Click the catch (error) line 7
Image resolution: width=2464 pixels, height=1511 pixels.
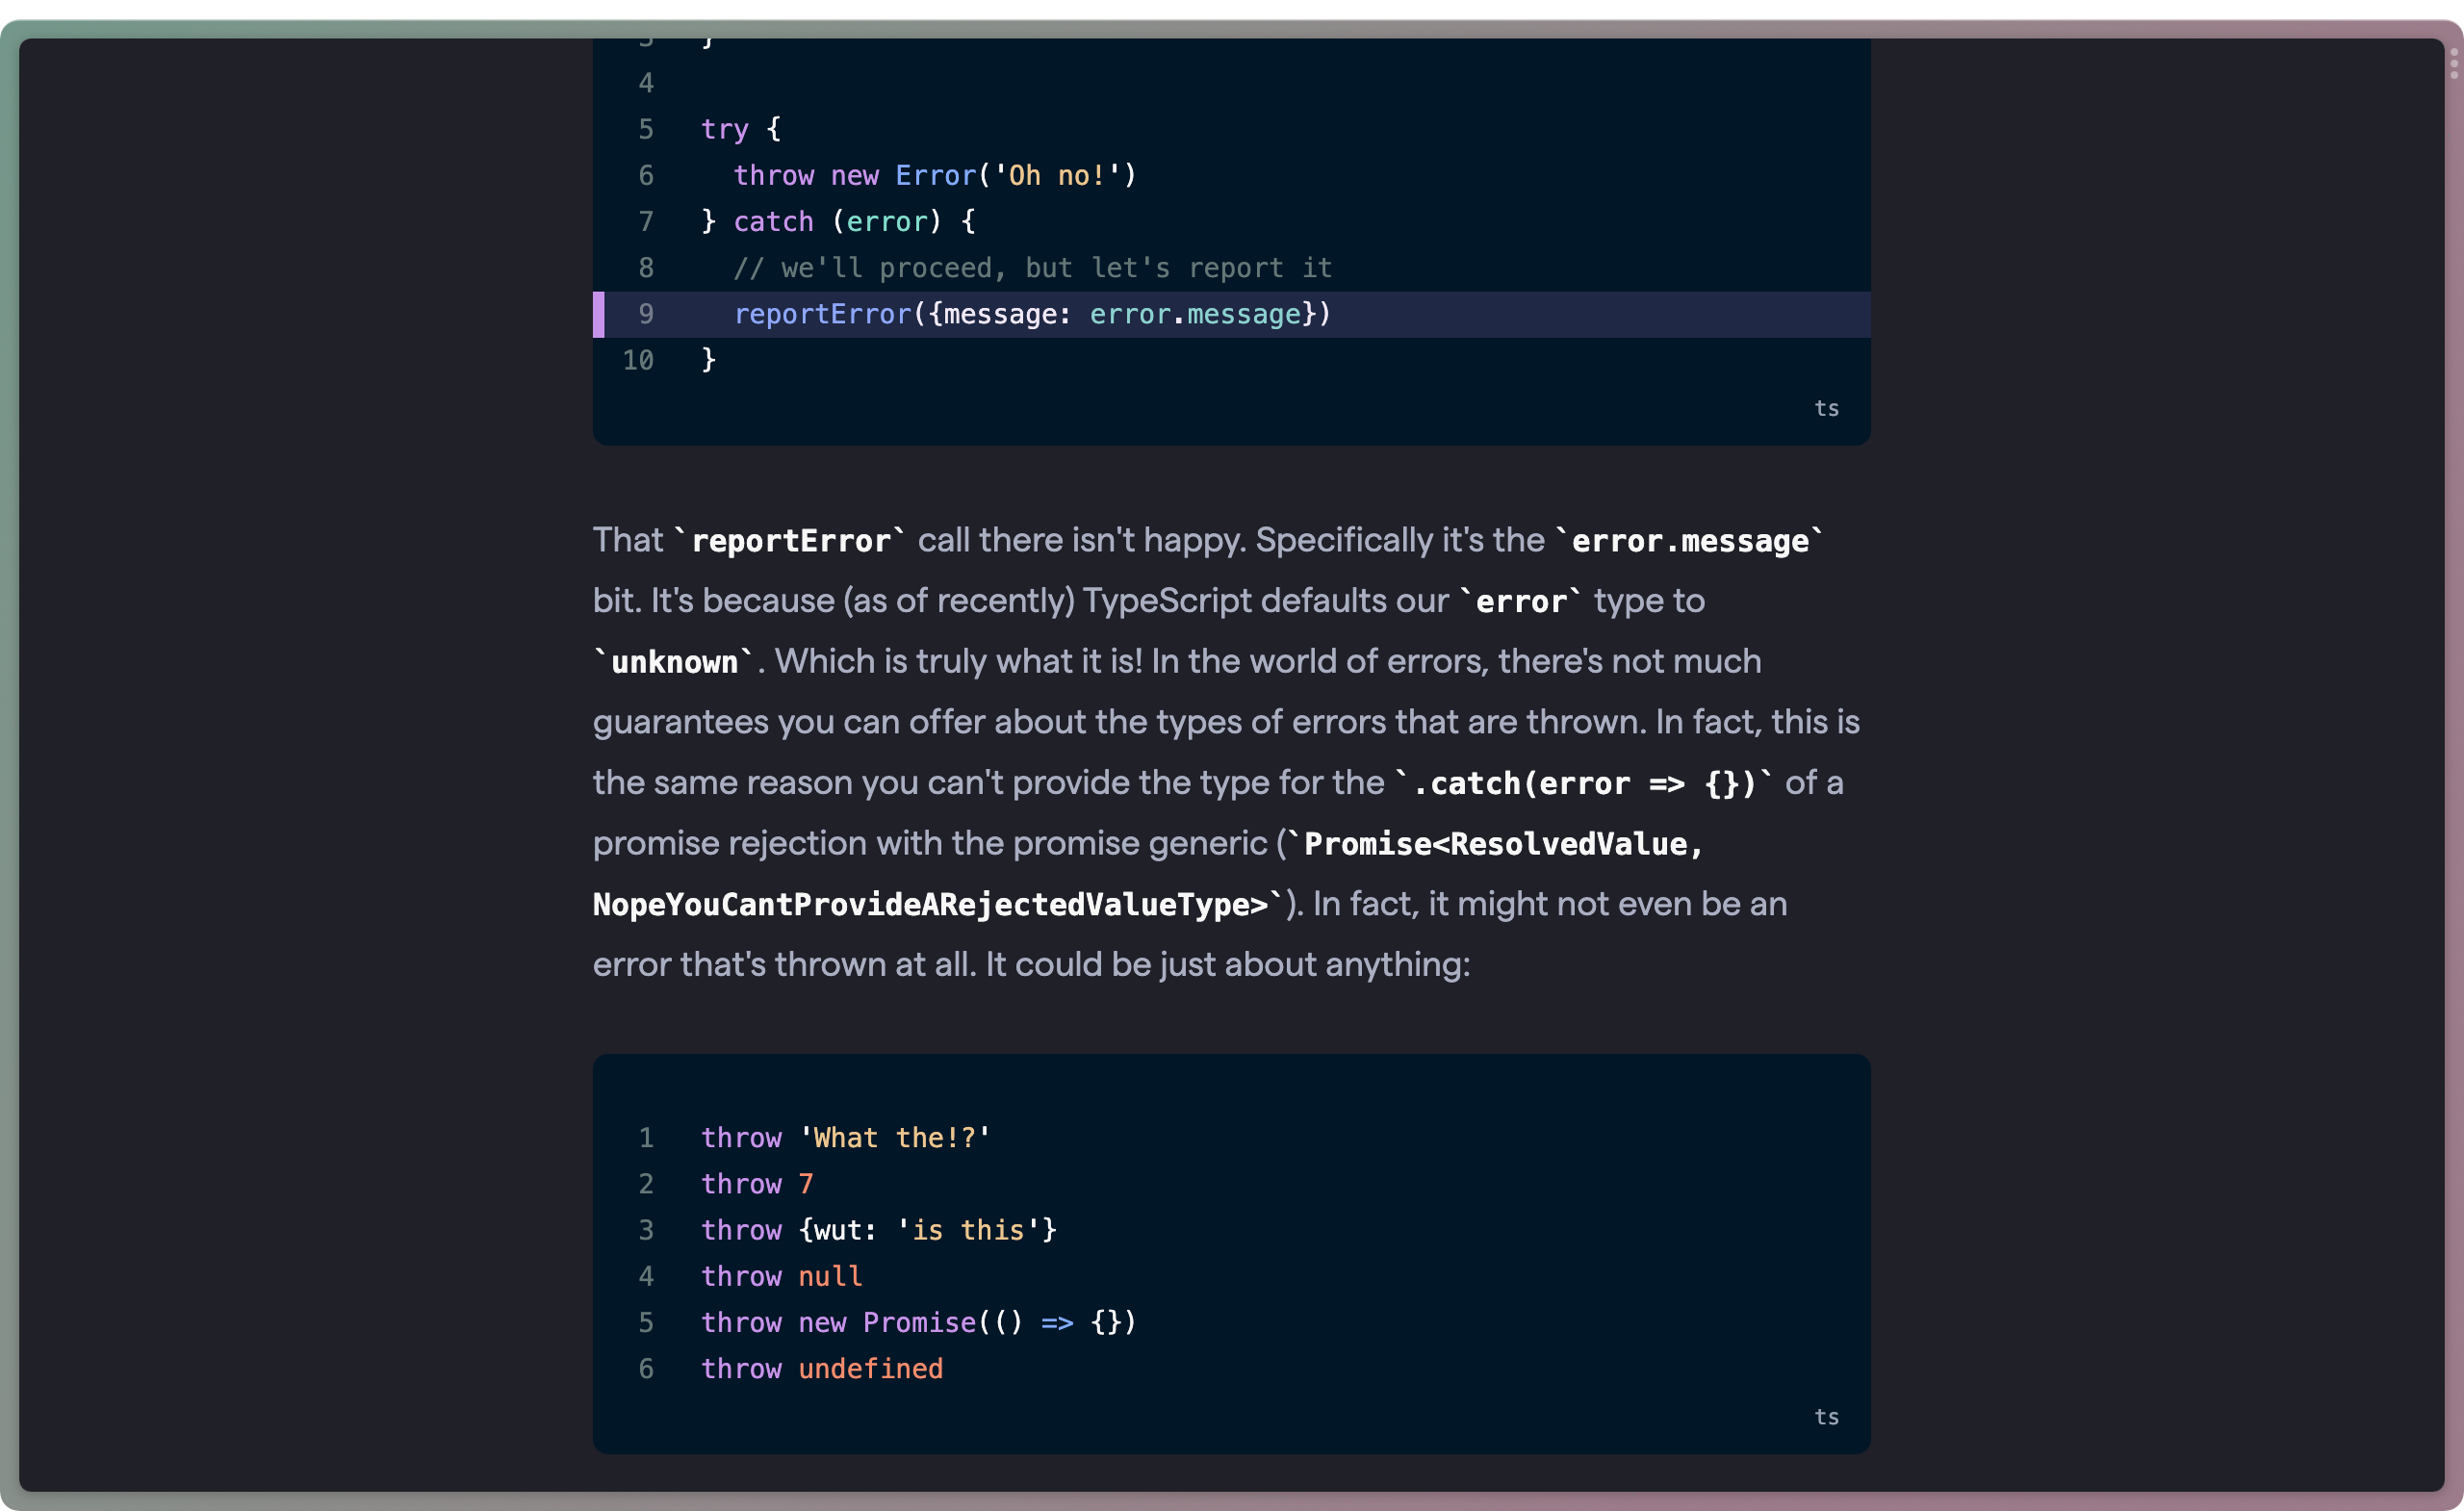point(837,221)
